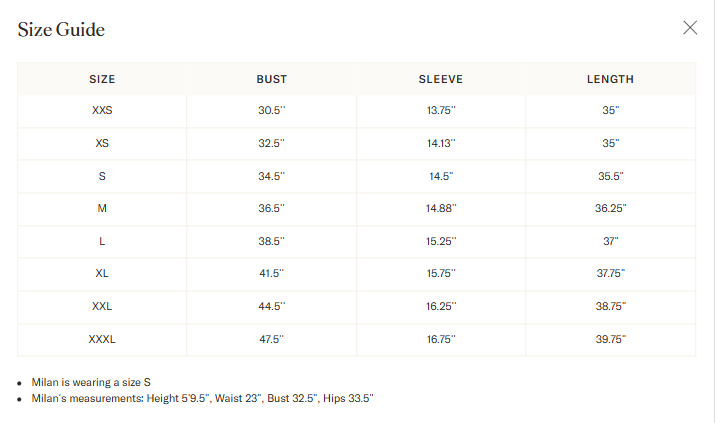The image size is (715, 423).
Task: Select the S size row label
Action: click(102, 176)
